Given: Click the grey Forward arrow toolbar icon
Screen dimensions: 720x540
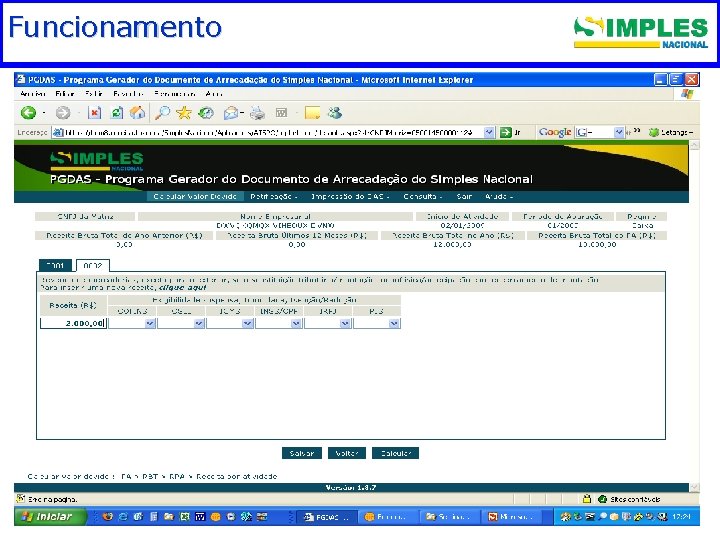Looking at the screenshot, I should coord(63,112).
